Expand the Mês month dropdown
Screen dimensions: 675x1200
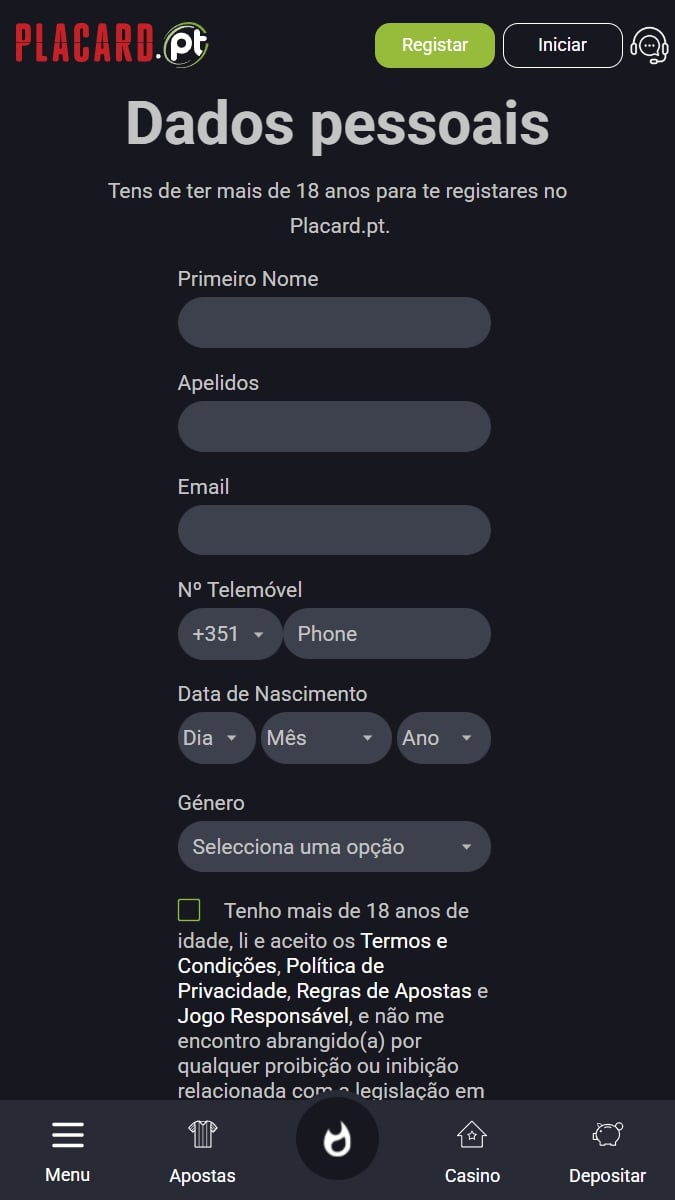tap(325, 738)
